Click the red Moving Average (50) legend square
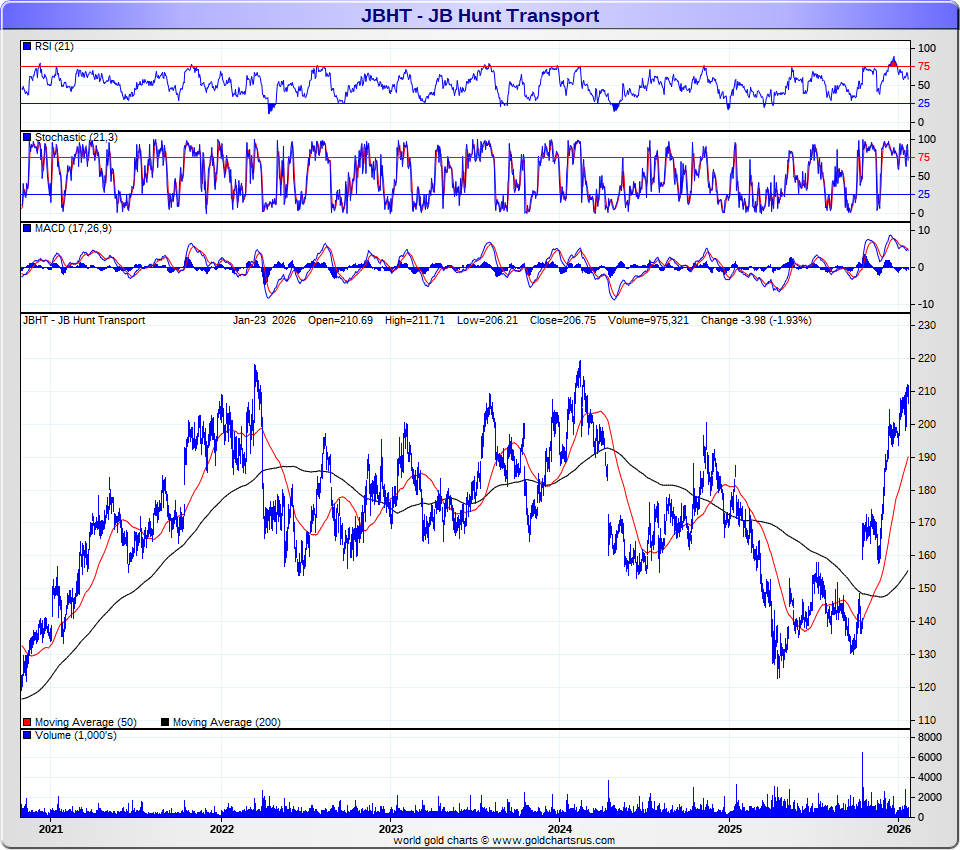Image resolution: width=960 pixels, height=850 pixels. click(x=27, y=722)
